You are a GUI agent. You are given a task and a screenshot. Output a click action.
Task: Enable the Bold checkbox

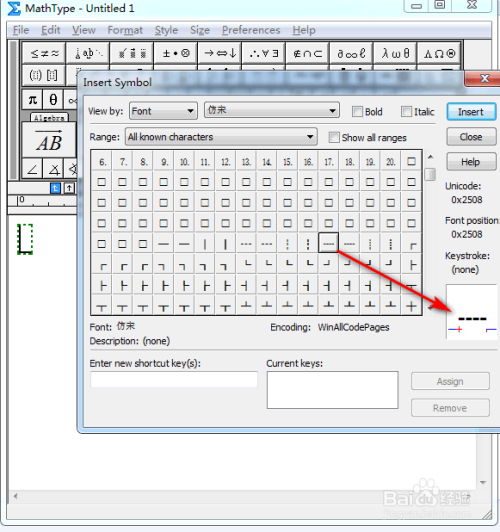pos(357,112)
